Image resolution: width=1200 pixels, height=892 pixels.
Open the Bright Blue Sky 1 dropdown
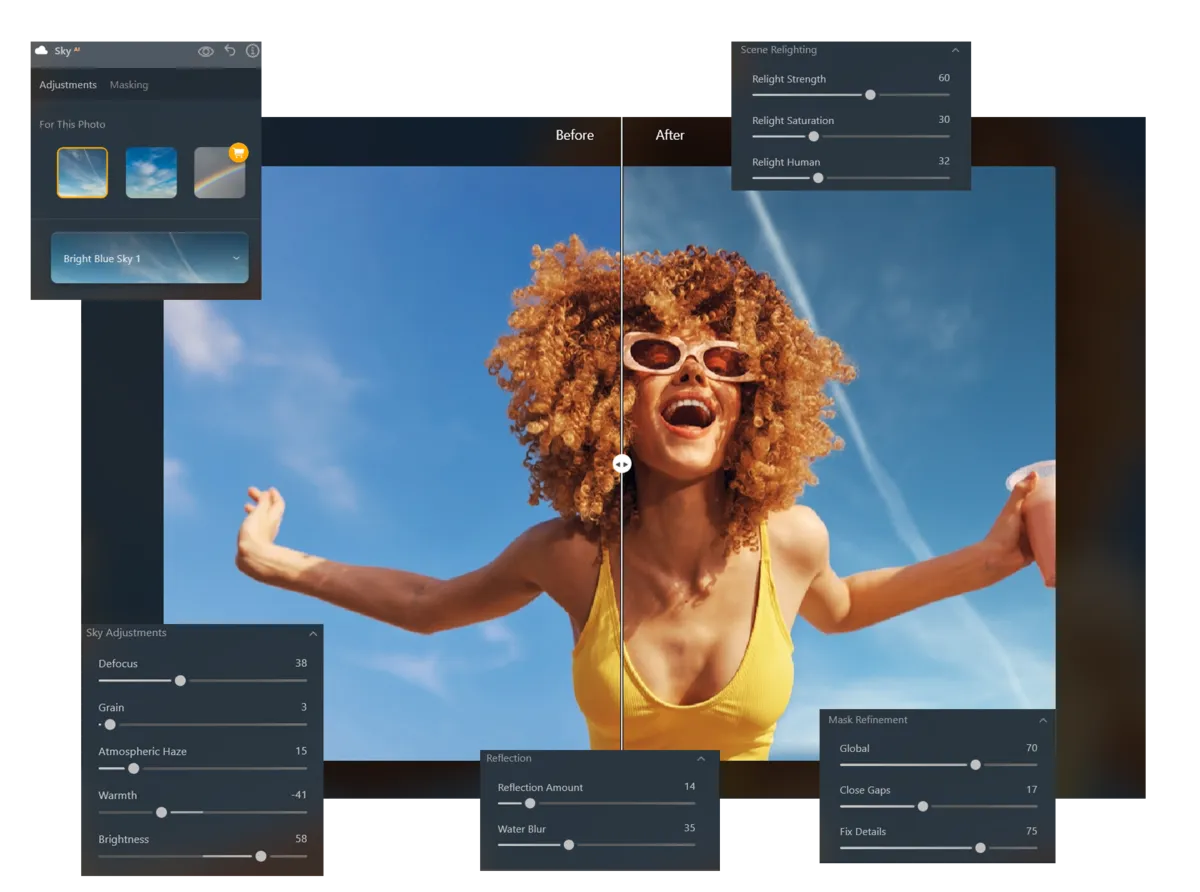pyautogui.click(x=148, y=257)
